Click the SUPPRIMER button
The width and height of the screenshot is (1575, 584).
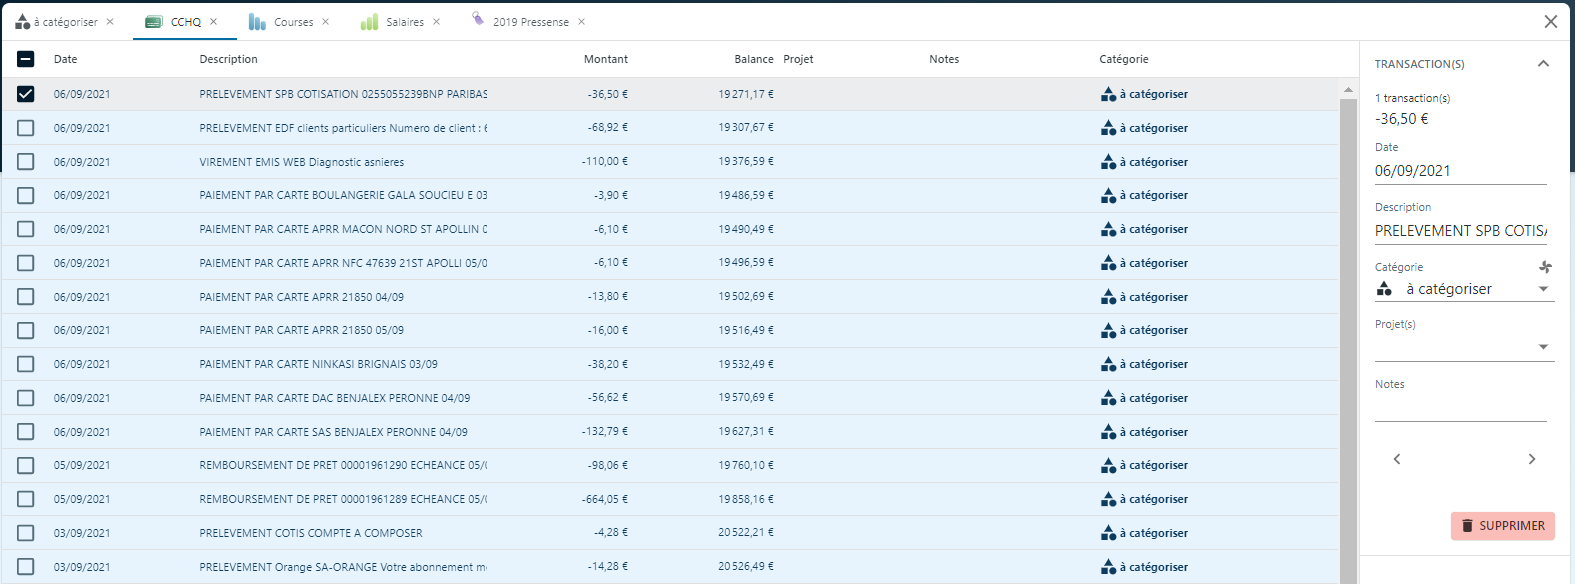[1502, 526]
